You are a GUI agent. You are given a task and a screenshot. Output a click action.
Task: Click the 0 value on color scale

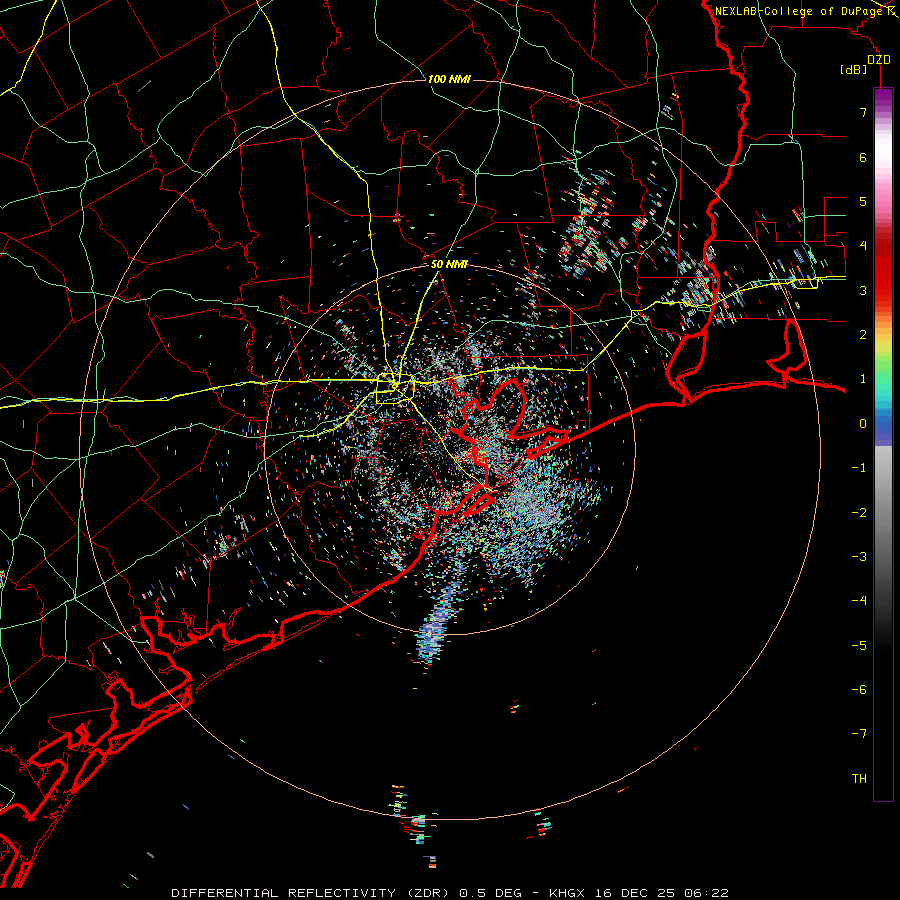pyautogui.click(x=863, y=424)
